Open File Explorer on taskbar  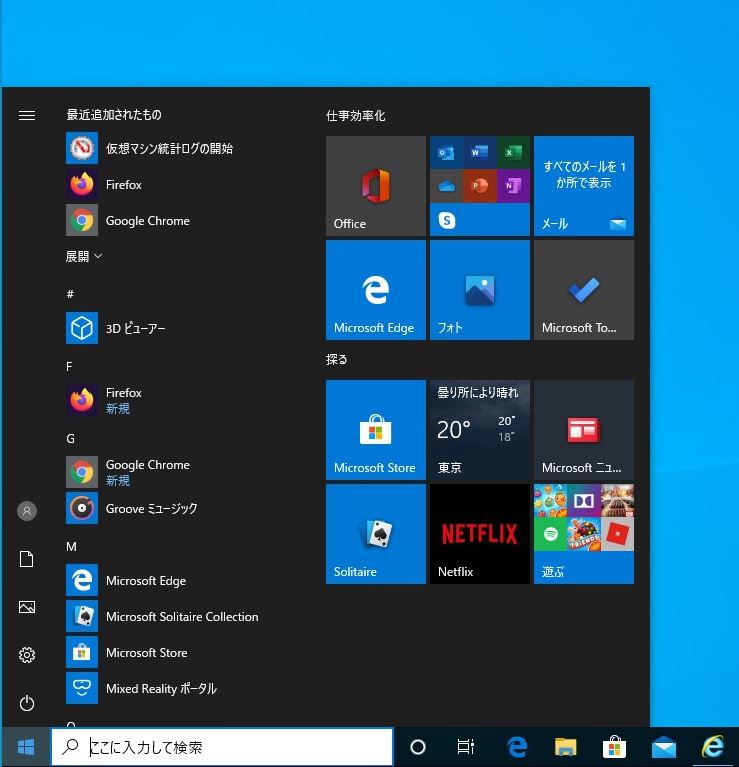[x=565, y=747]
